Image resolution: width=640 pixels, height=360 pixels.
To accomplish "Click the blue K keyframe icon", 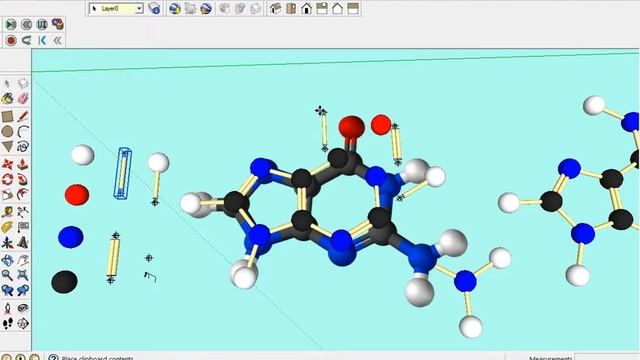I will coord(42,40).
